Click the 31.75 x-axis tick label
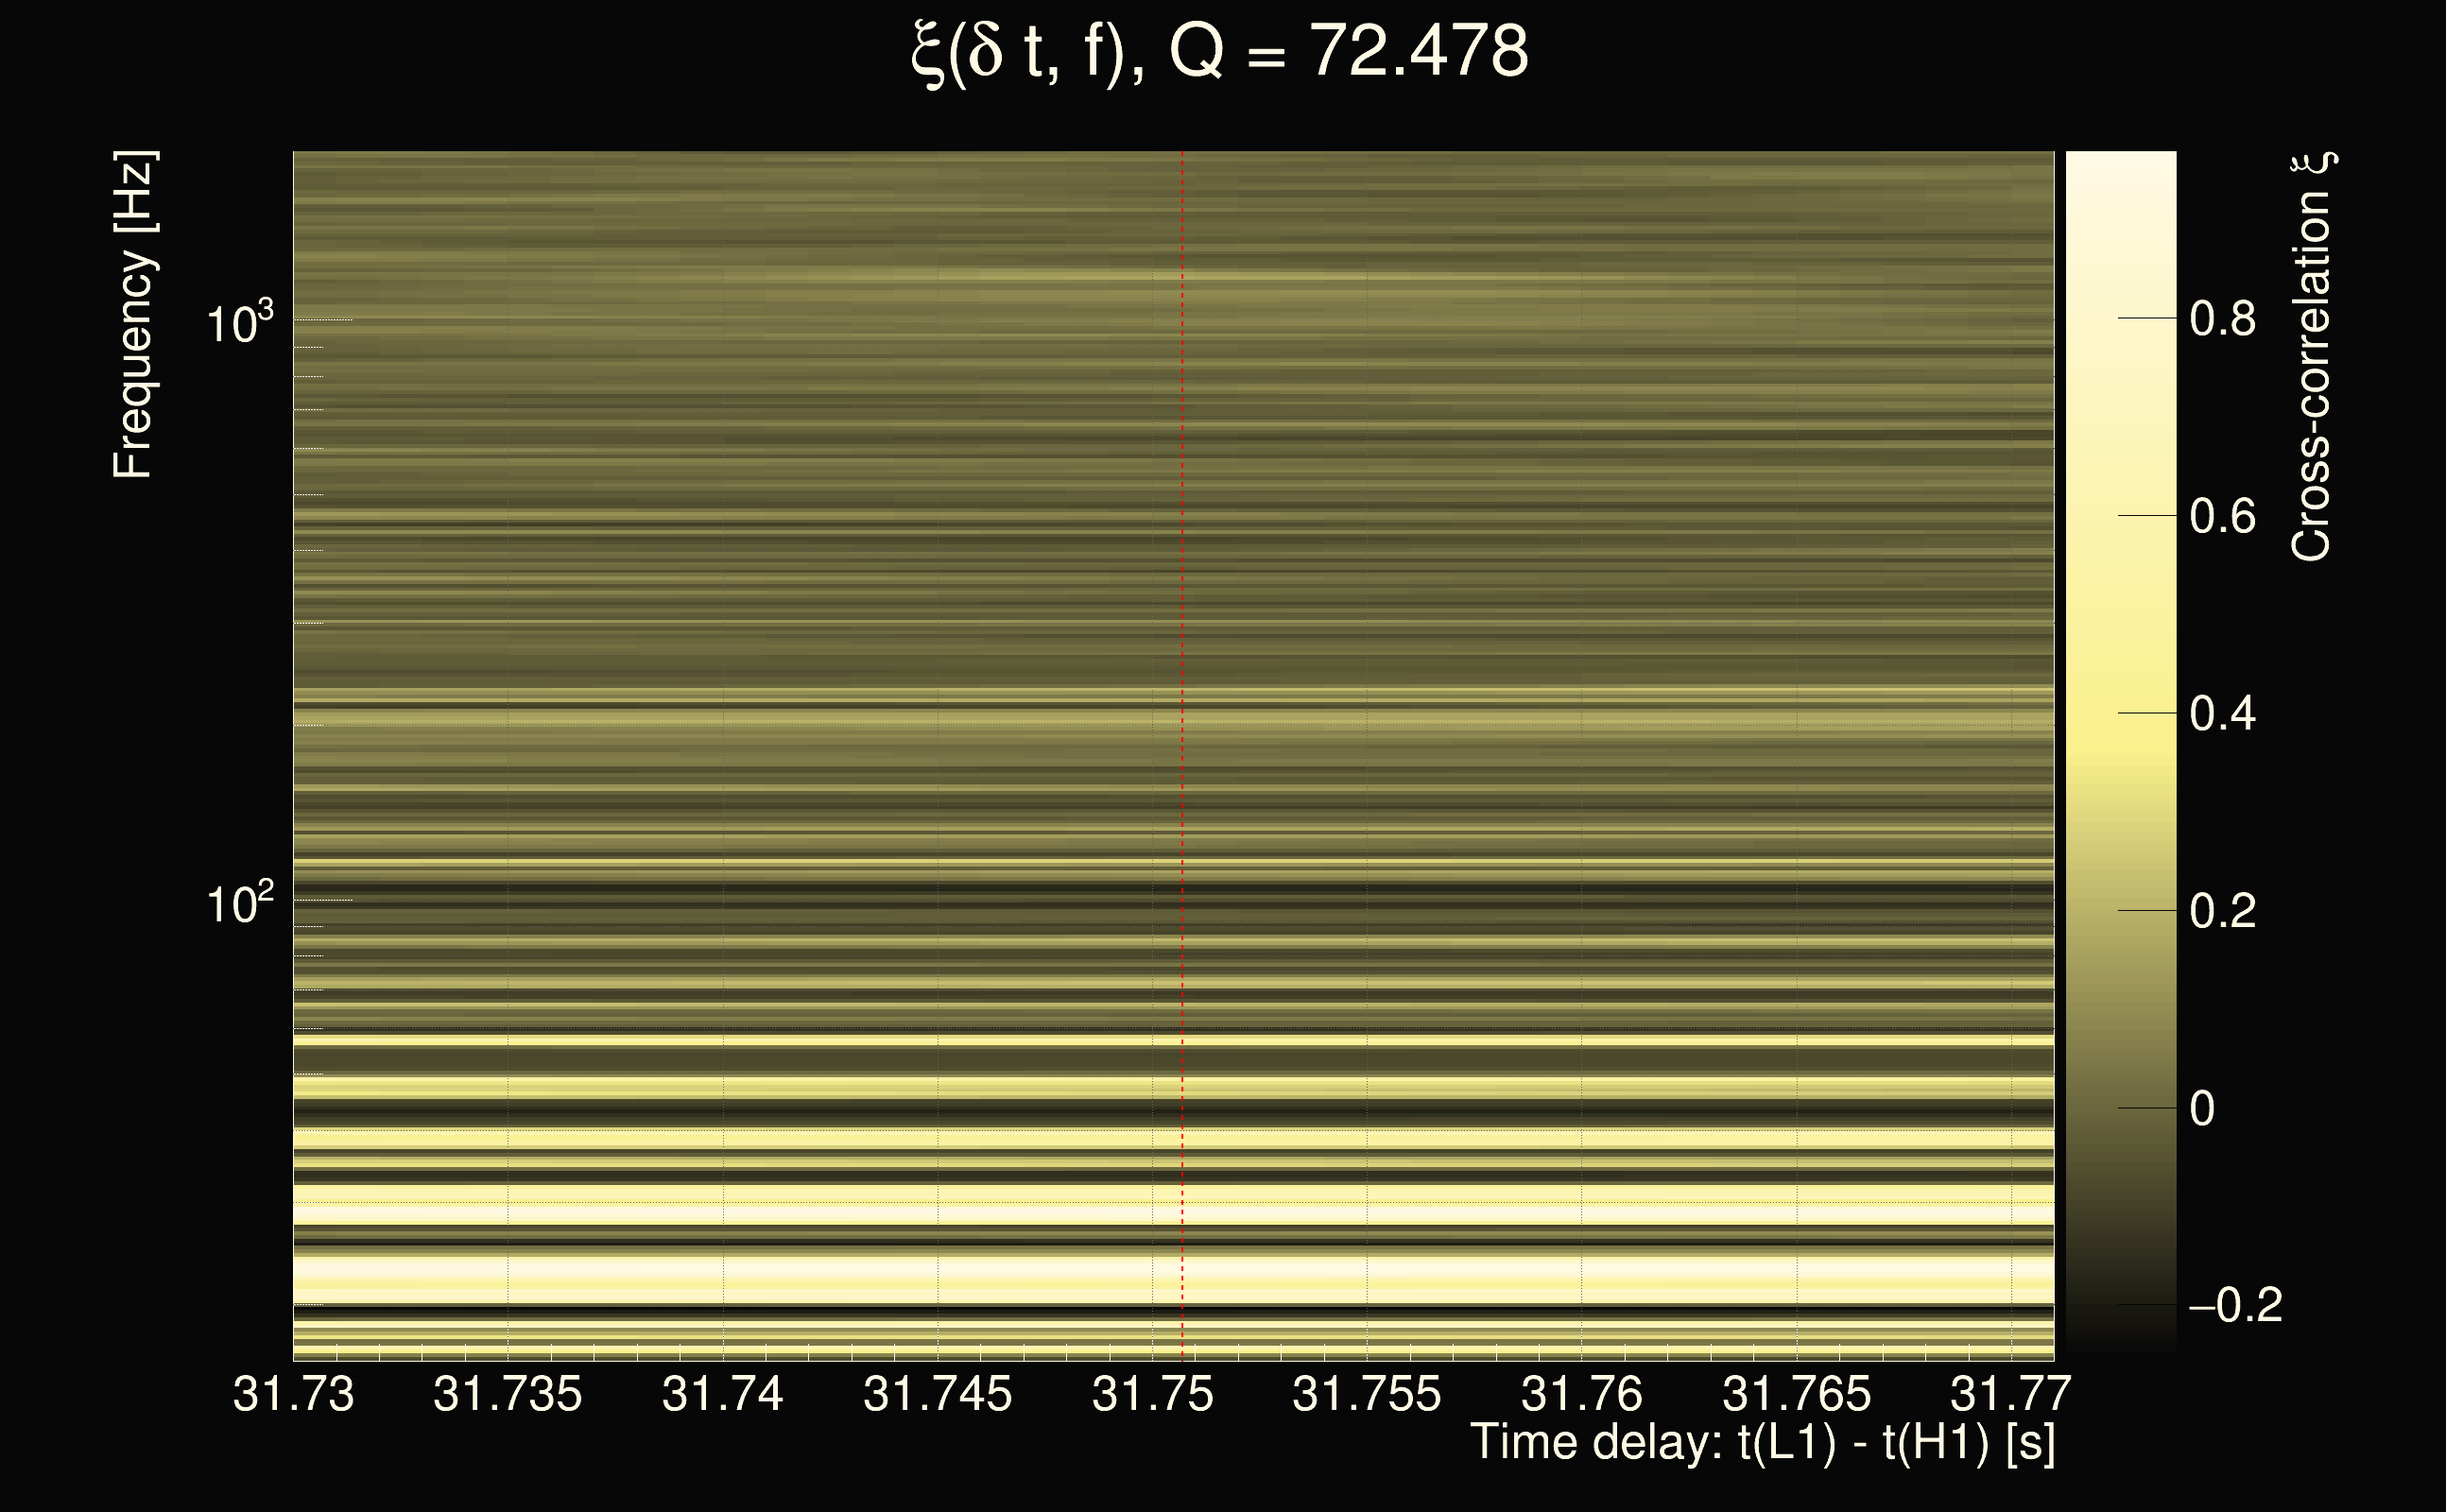The height and width of the screenshot is (1512, 2446). 1152,1394
